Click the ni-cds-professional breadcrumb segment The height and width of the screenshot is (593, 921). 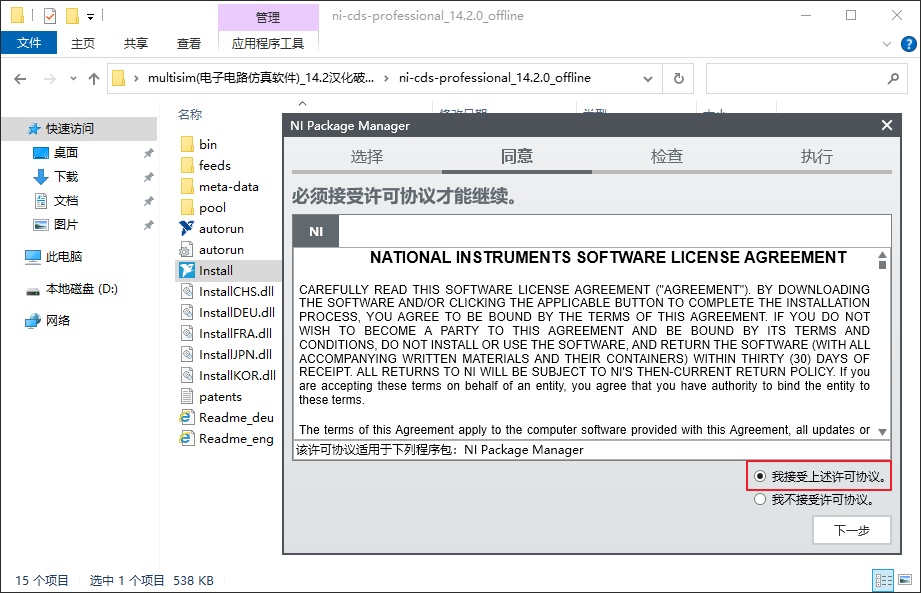pyautogui.click(x=495, y=78)
